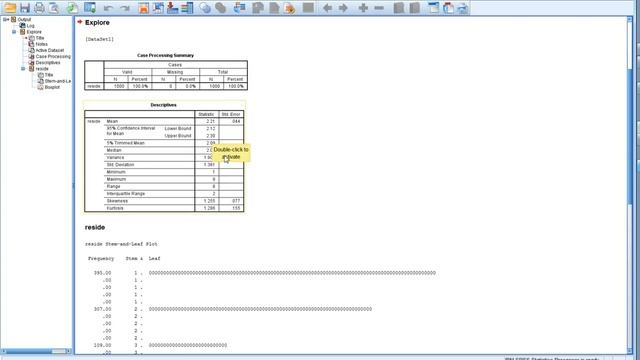This screenshot has height=360, width=640.
Task: Save the output document
Action: point(24,7)
